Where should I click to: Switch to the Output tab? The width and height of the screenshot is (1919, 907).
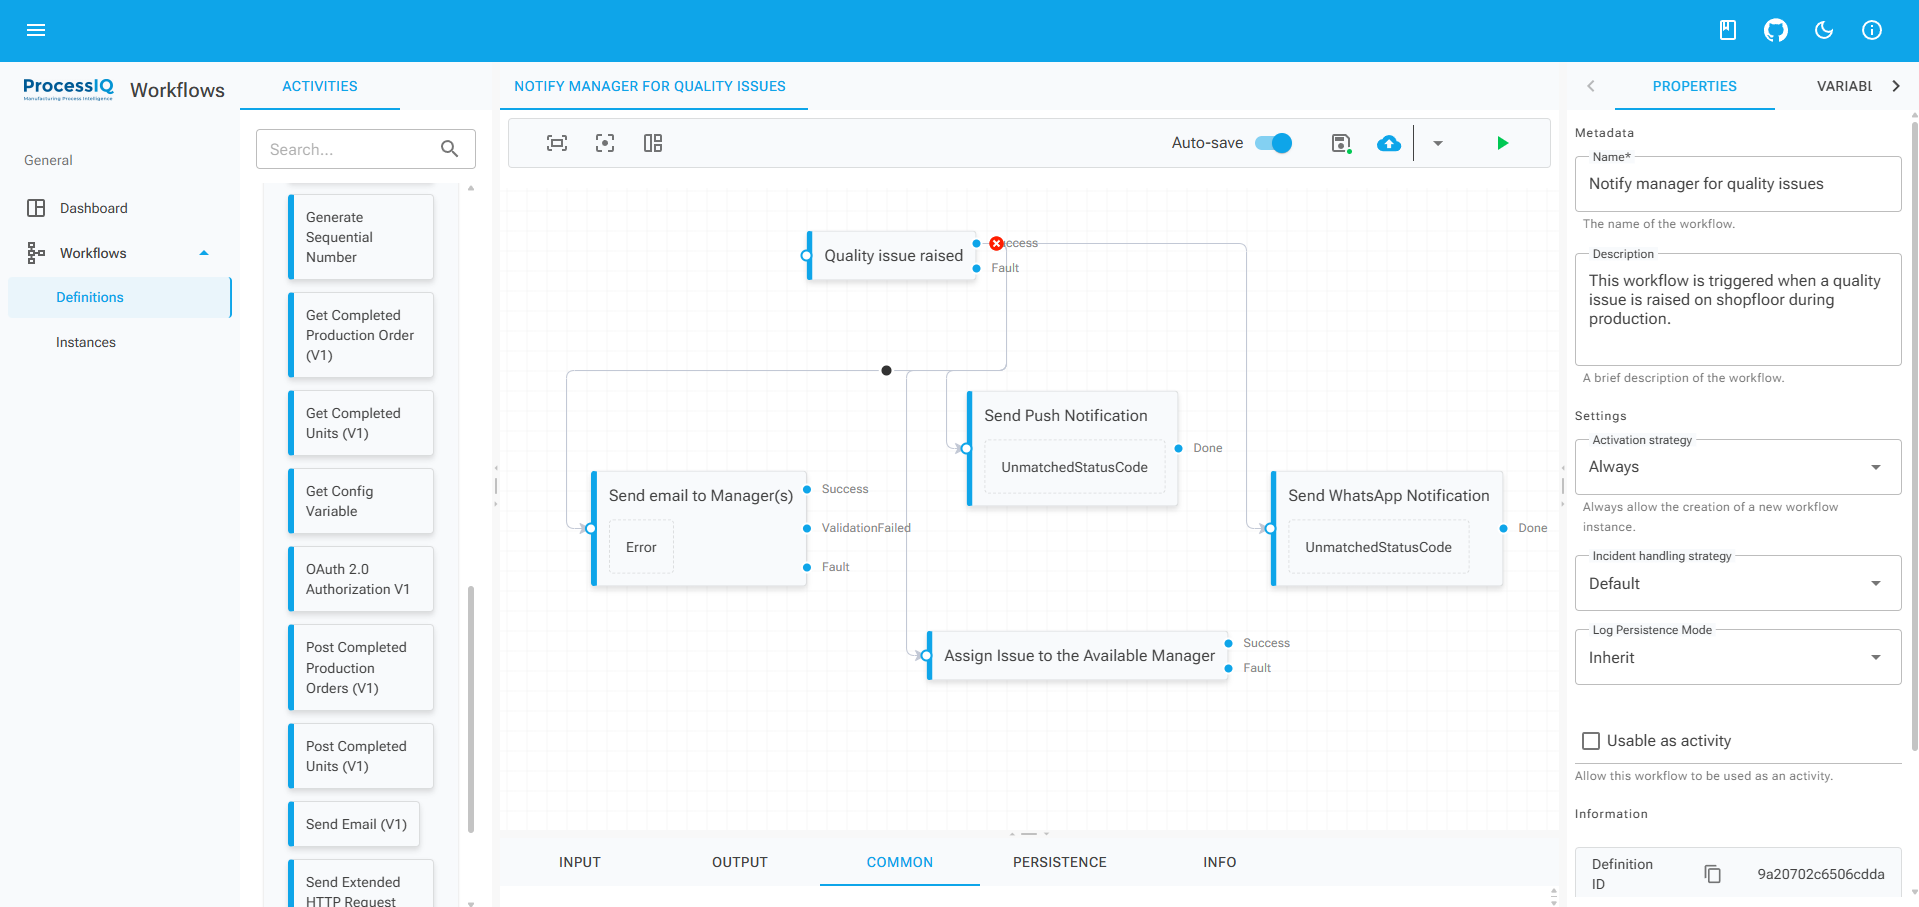click(x=740, y=862)
